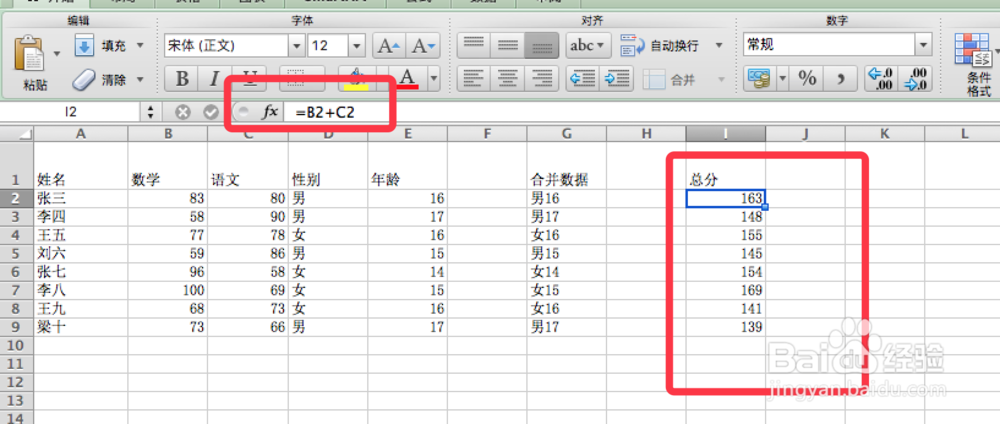Image resolution: width=1000 pixels, height=424 pixels.
Task: Click the Fill (填充) down-arrow icon
Action: click(84, 45)
